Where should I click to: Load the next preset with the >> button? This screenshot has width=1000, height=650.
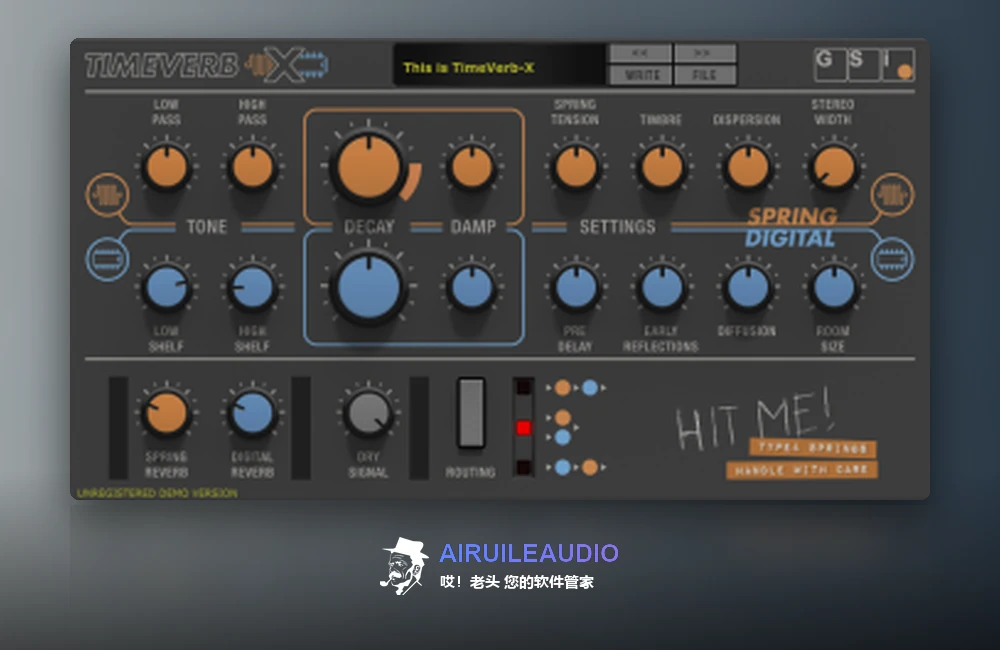705,53
